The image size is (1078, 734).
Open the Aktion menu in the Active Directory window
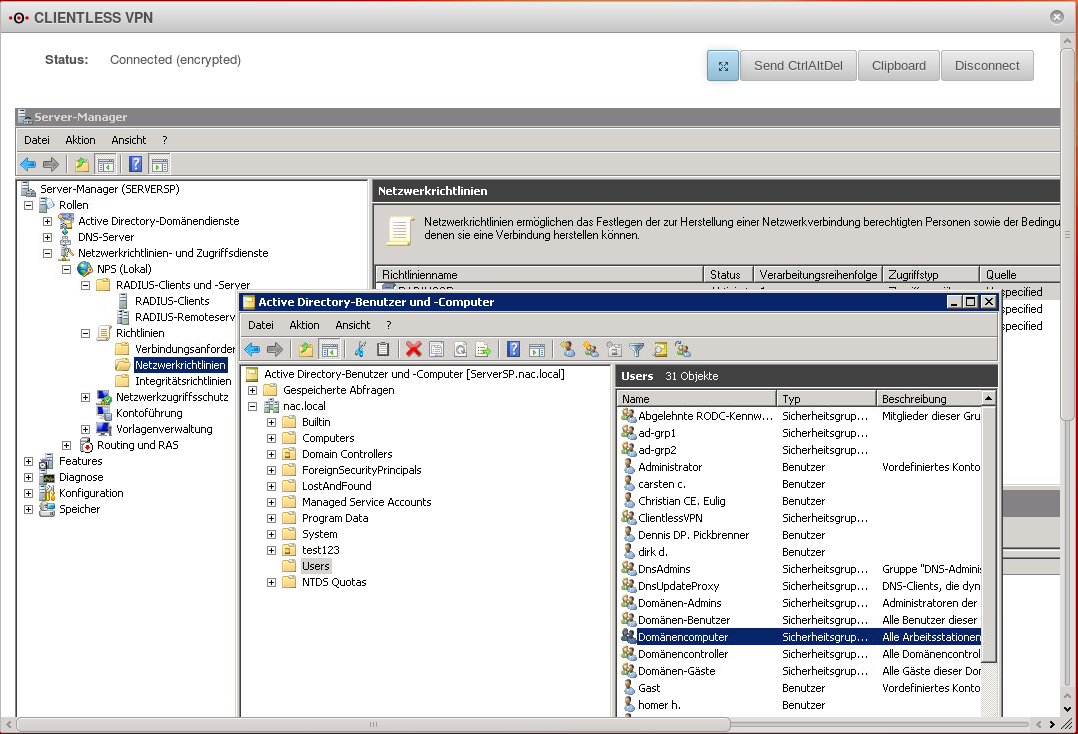pos(304,325)
